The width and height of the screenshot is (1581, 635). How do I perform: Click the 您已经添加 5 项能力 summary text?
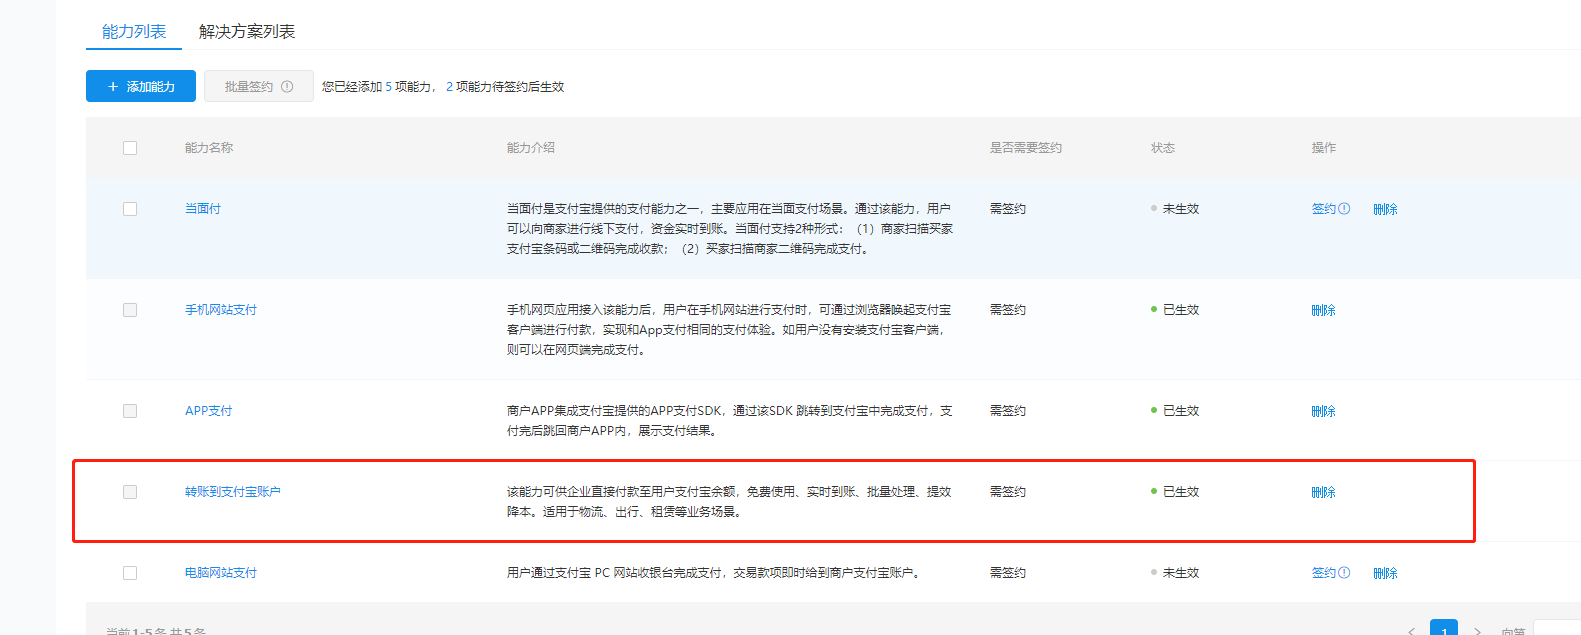click(x=378, y=87)
